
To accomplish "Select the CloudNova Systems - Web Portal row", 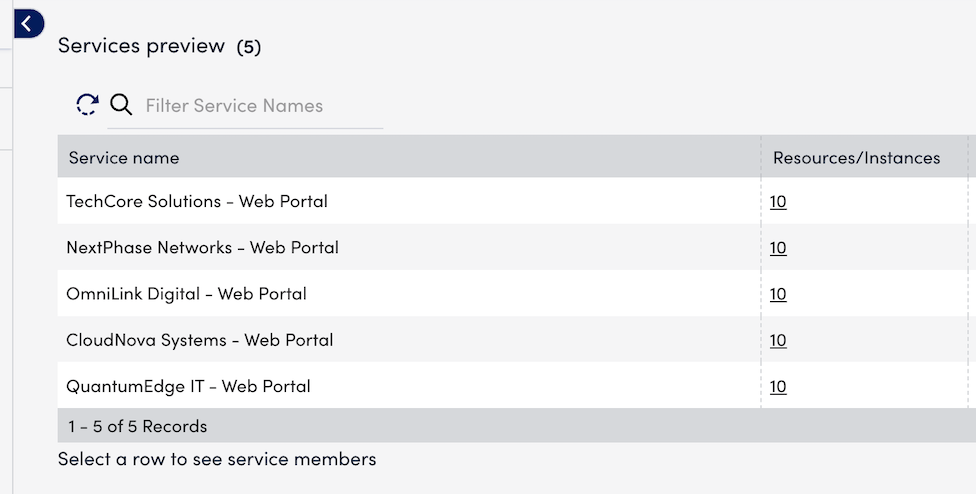I will [x=200, y=340].
